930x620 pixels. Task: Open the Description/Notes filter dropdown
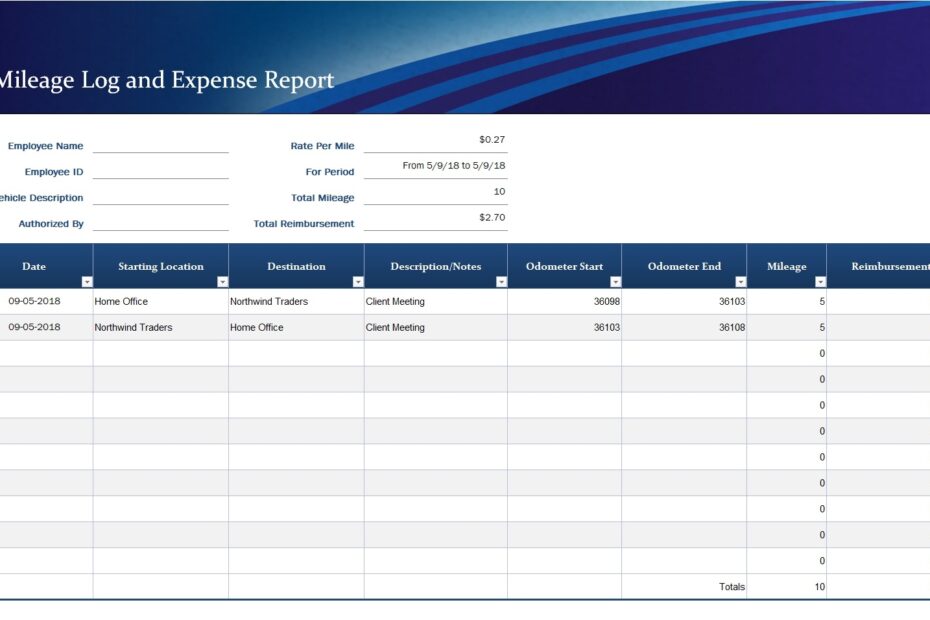coord(502,281)
